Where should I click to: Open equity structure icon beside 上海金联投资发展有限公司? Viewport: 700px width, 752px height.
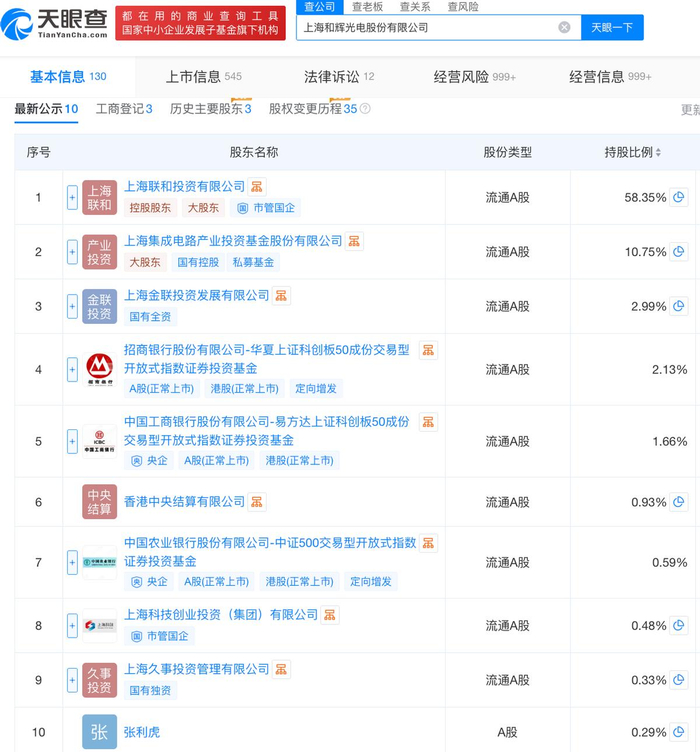282,296
